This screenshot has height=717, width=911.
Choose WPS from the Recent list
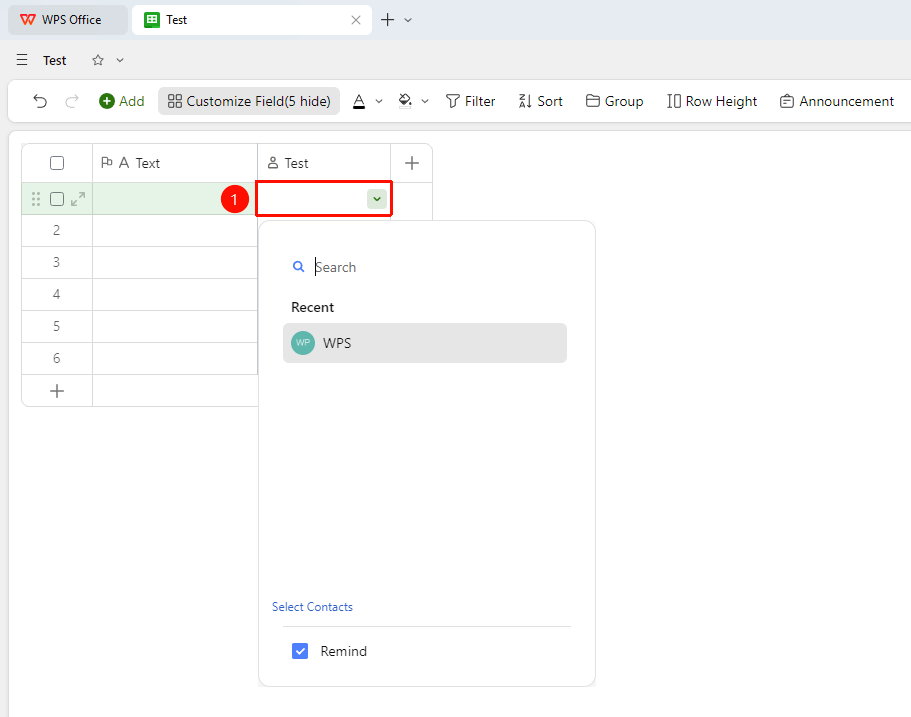point(425,343)
